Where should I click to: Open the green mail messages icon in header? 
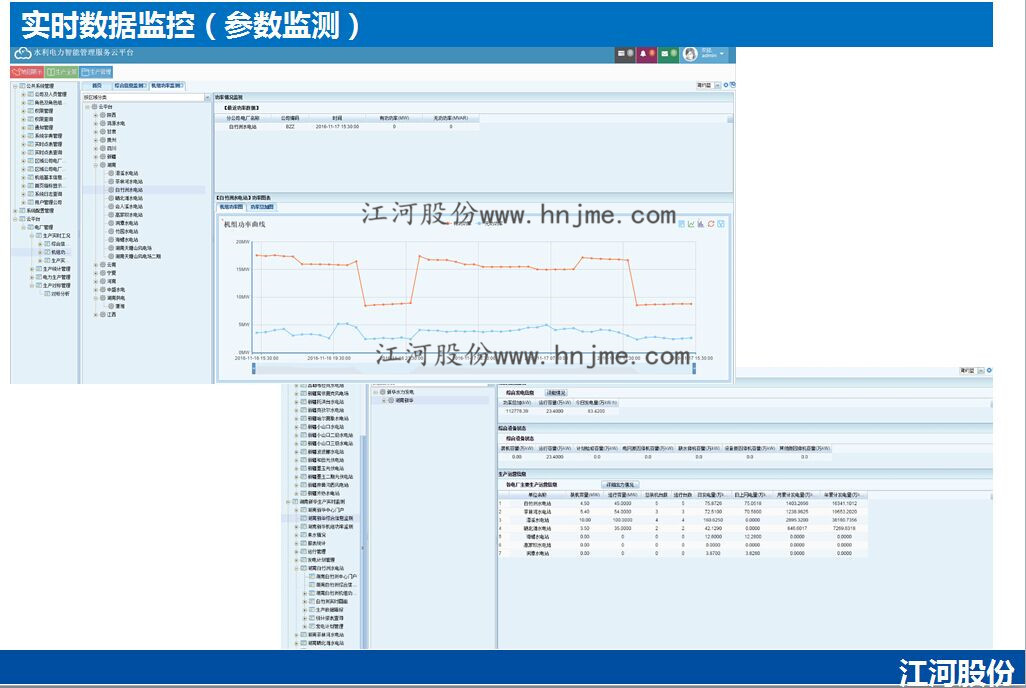coord(667,54)
